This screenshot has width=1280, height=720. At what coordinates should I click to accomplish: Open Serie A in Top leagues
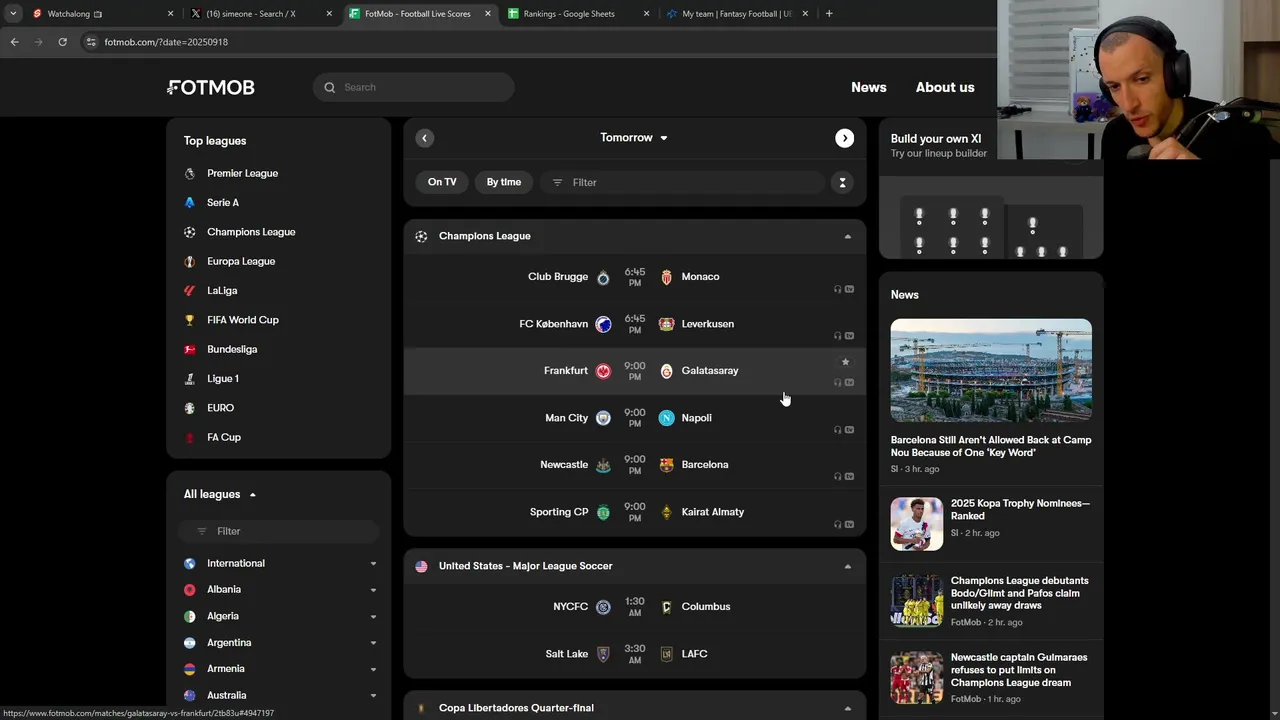[223, 202]
